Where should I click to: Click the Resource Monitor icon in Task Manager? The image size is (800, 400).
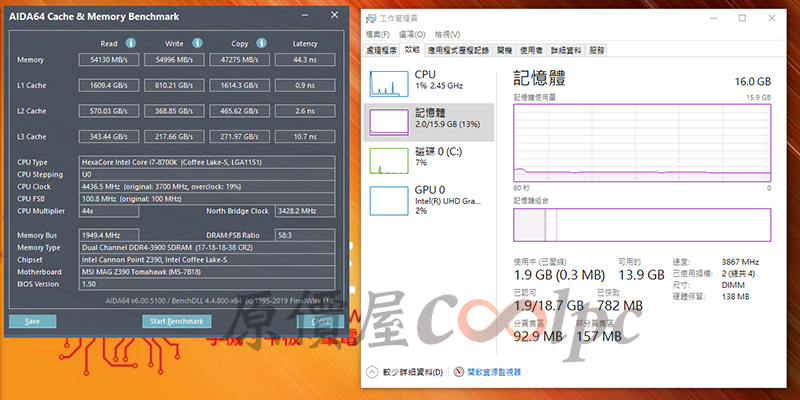point(459,372)
